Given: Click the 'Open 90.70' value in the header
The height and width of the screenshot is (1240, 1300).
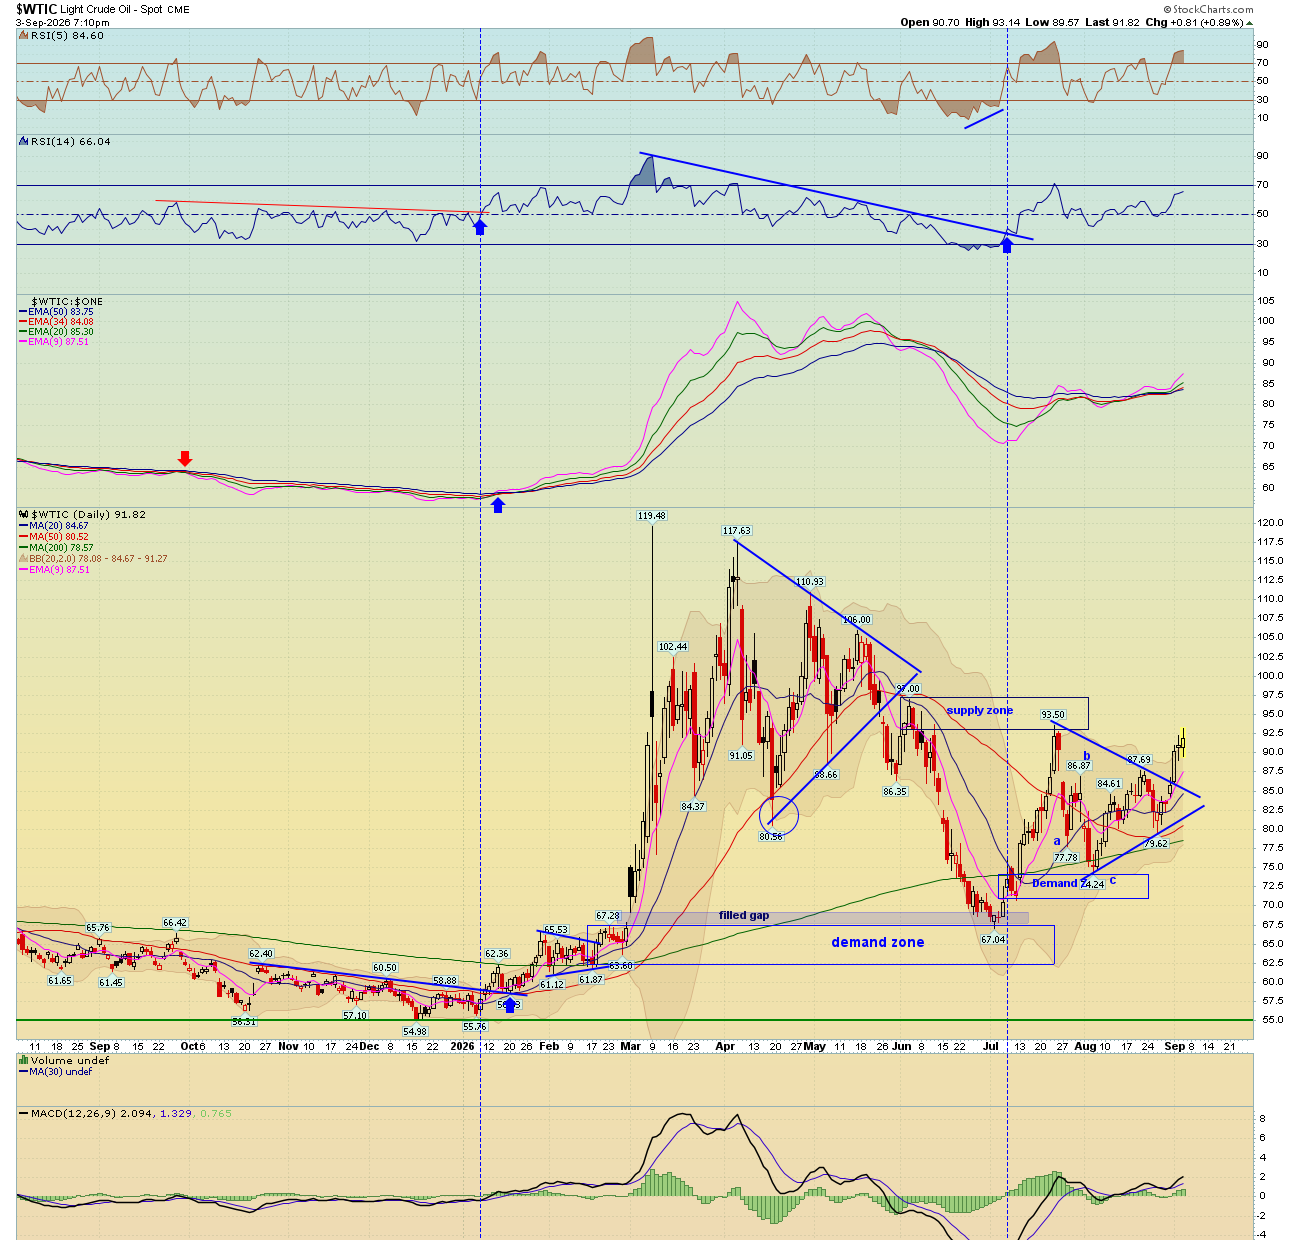Looking at the screenshot, I should point(930,22).
